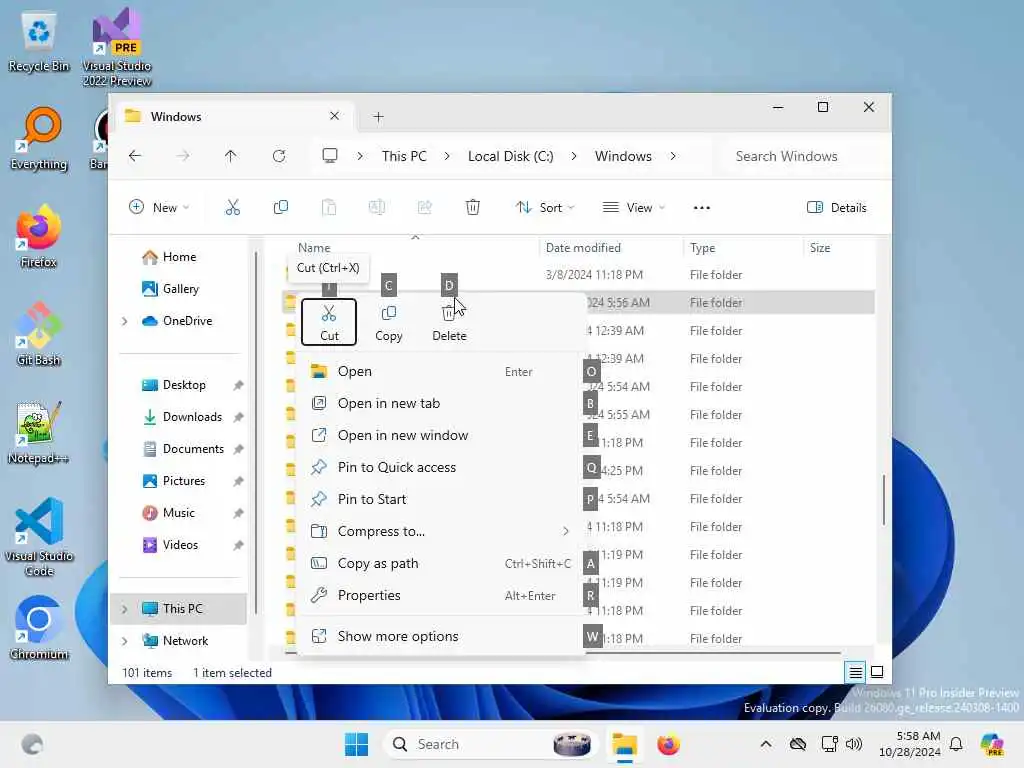This screenshot has height=768, width=1024.
Task: Click This PC in the address bar
Action: click(x=404, y=156)
